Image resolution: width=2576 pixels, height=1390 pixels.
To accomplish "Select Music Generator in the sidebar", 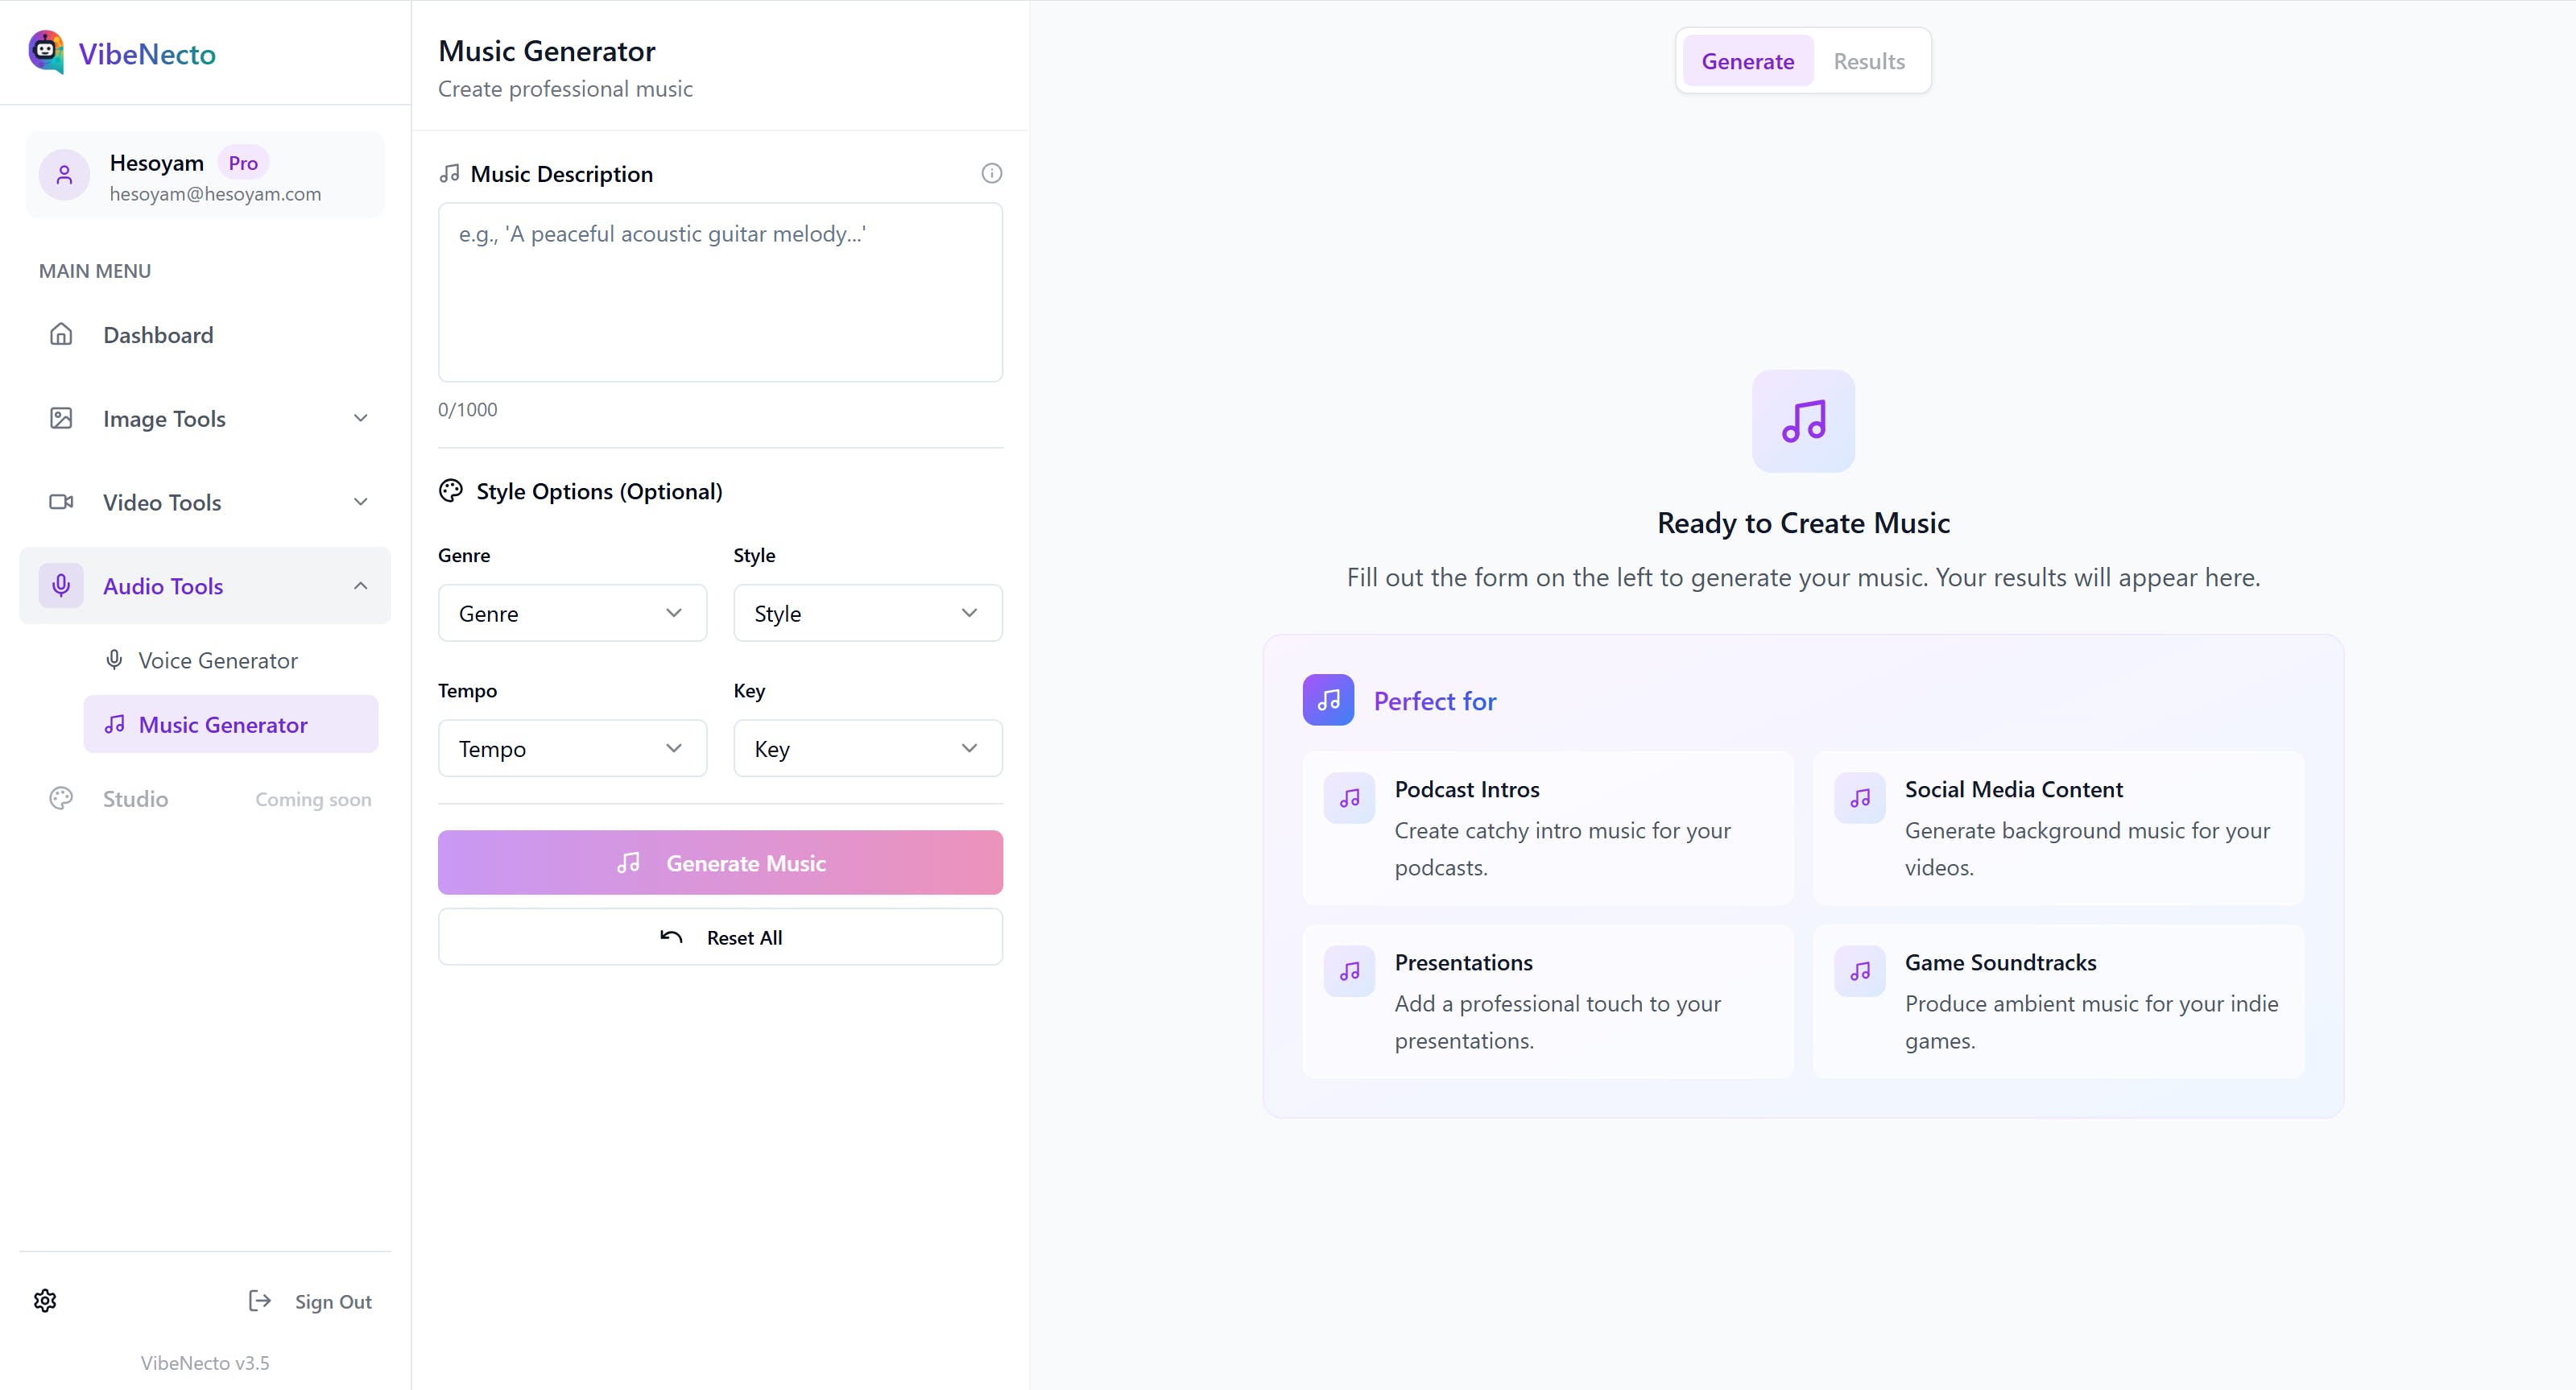I will [230, 724].
